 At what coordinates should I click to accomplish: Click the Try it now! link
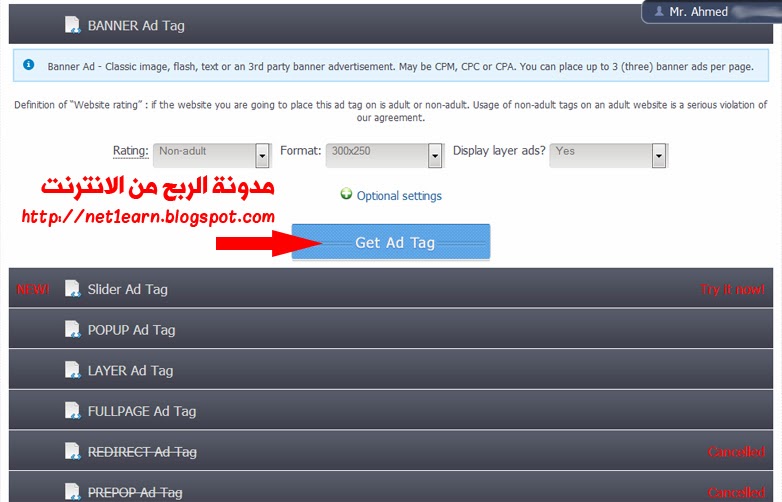point(732,289)
